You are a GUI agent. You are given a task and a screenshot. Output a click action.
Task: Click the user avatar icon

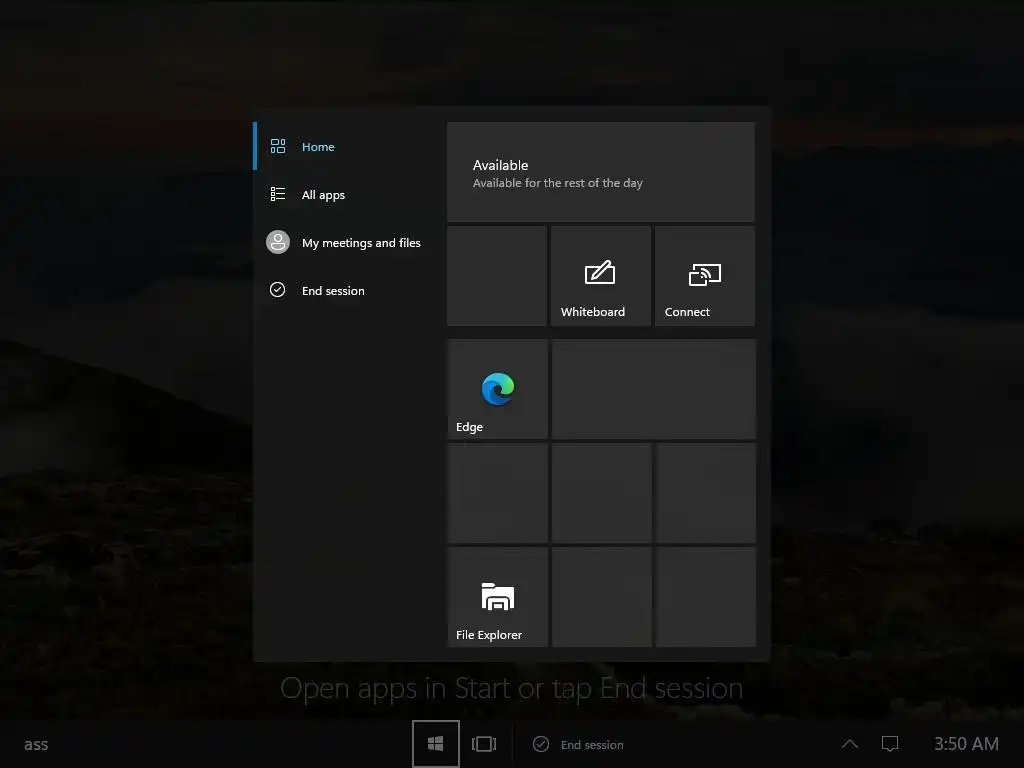(278, 242)
